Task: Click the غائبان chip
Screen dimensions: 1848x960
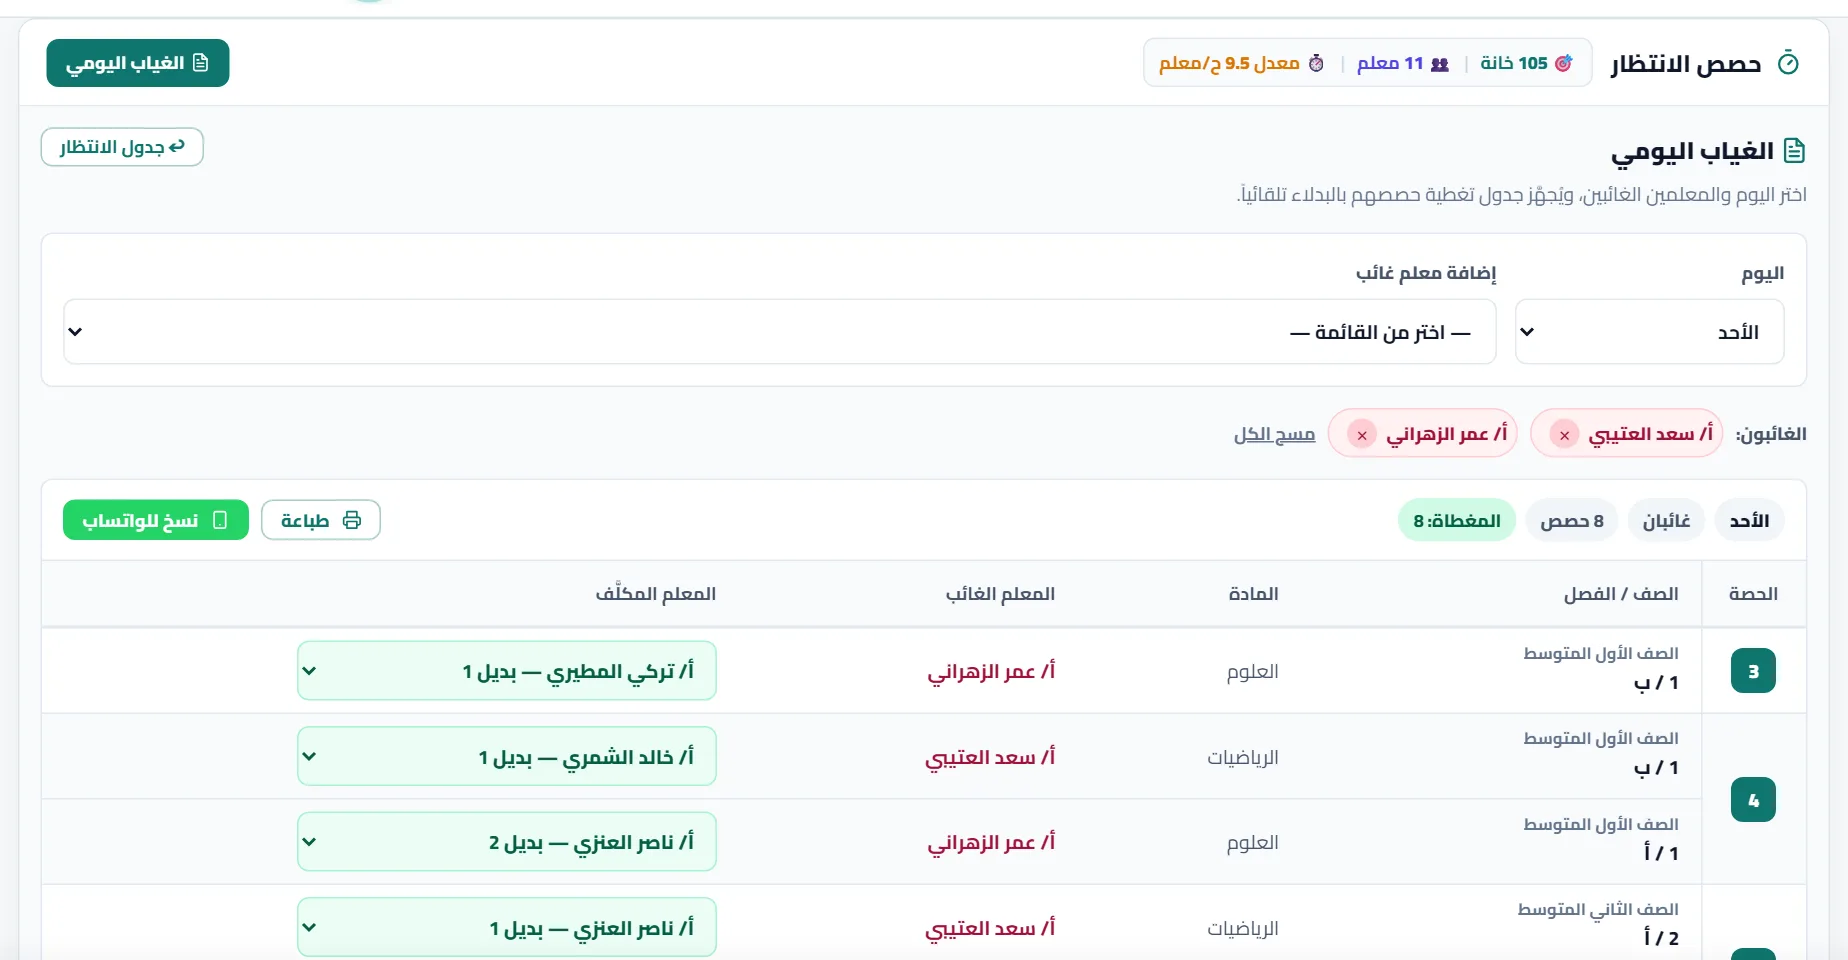Action: point(1667,520)
